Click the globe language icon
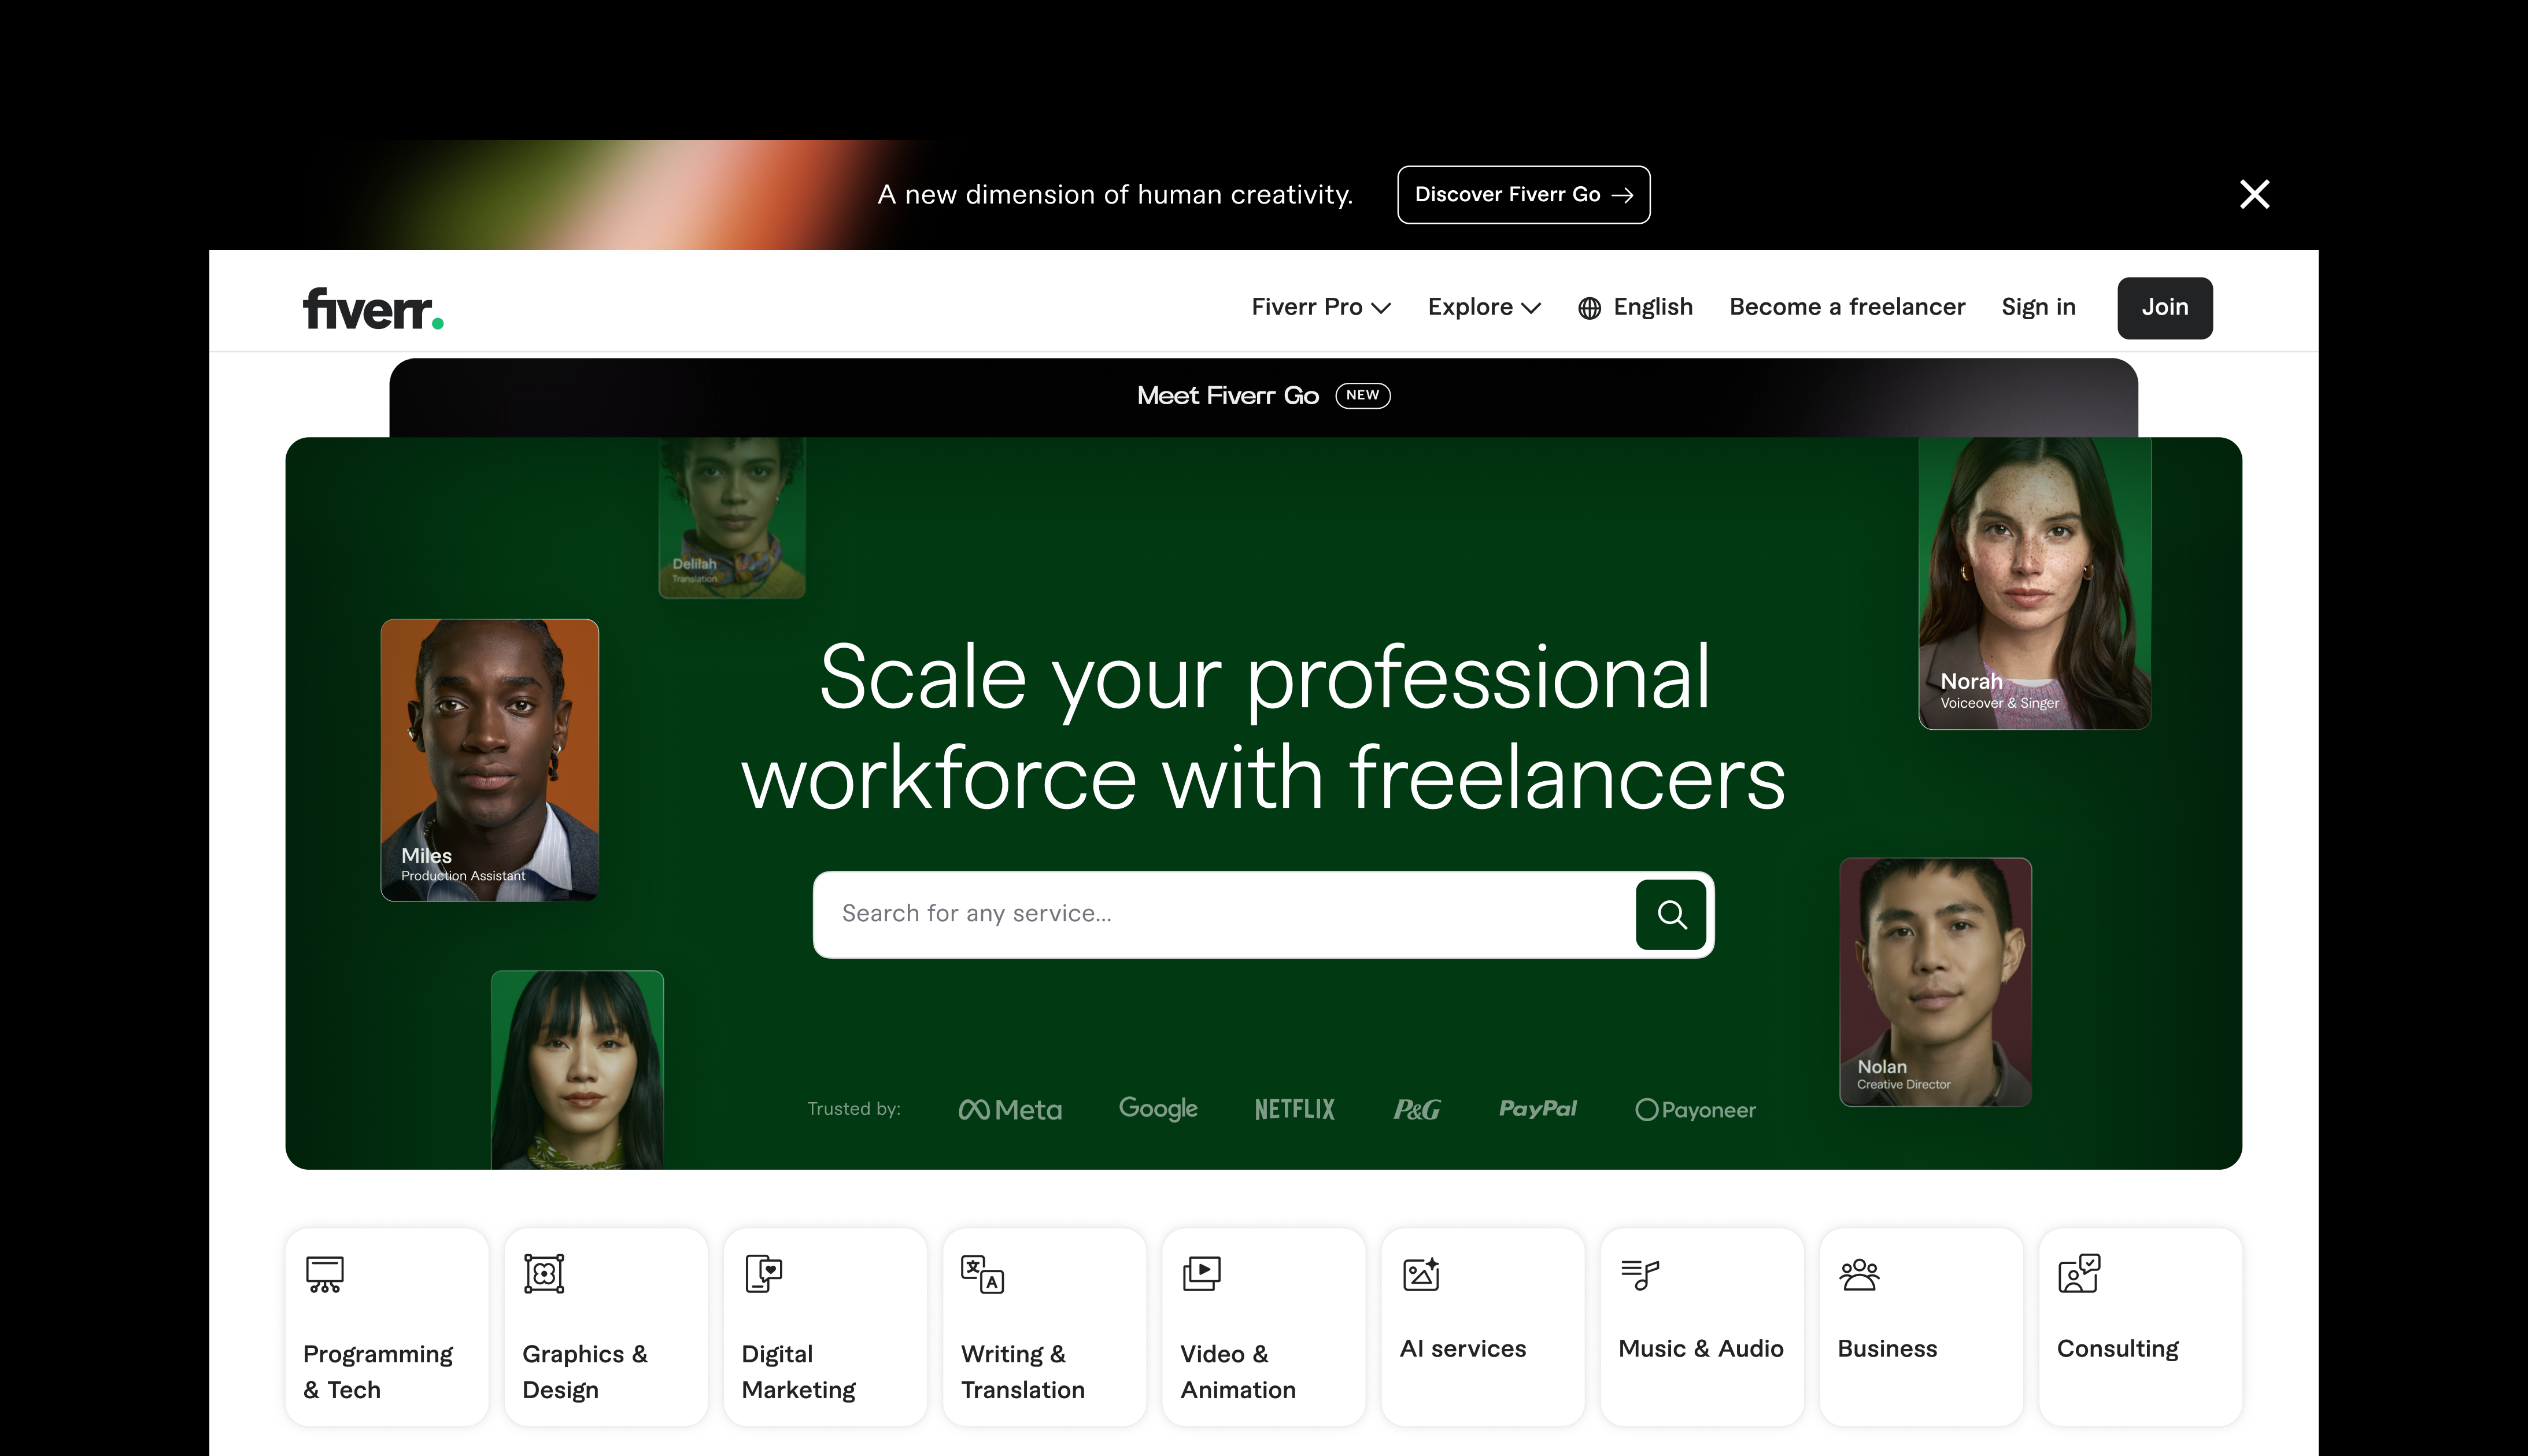 click(1589, 308)
